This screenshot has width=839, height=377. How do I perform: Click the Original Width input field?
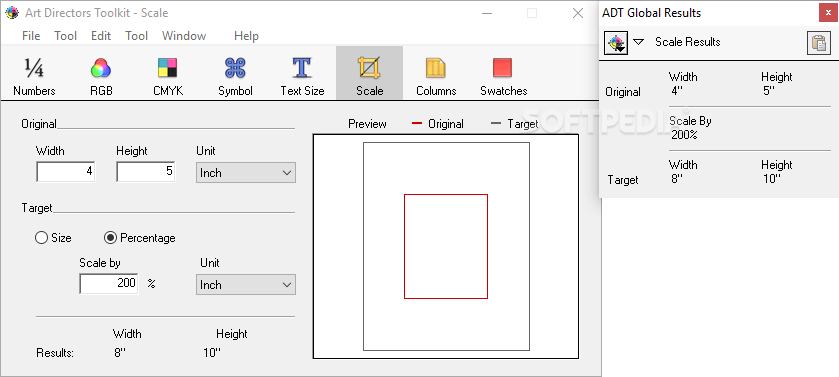(x=66, y=172)
